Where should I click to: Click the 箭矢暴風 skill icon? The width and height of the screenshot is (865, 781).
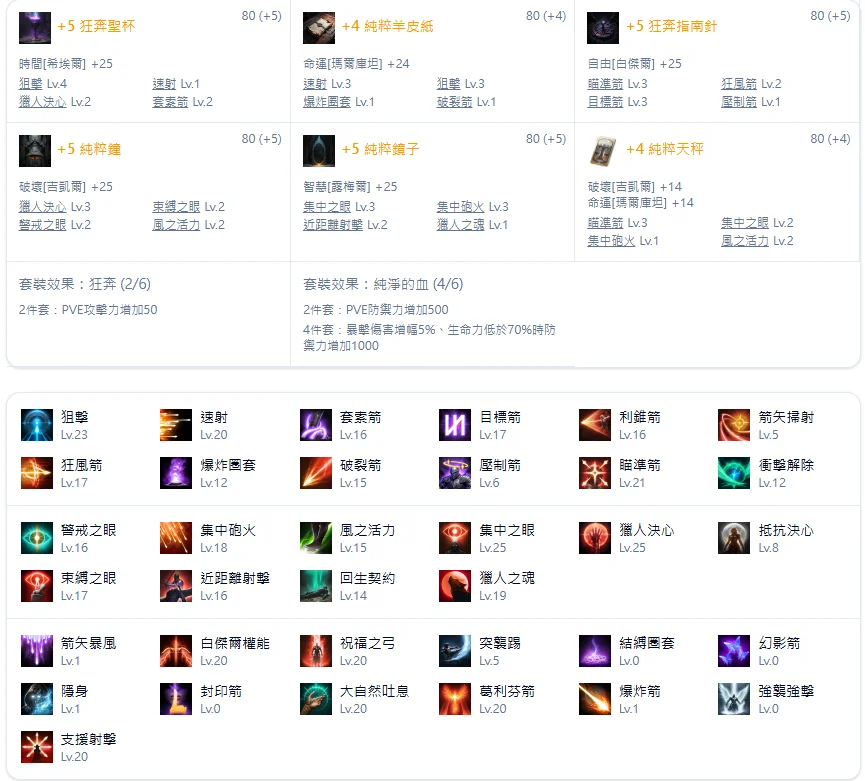coord(36,651)
